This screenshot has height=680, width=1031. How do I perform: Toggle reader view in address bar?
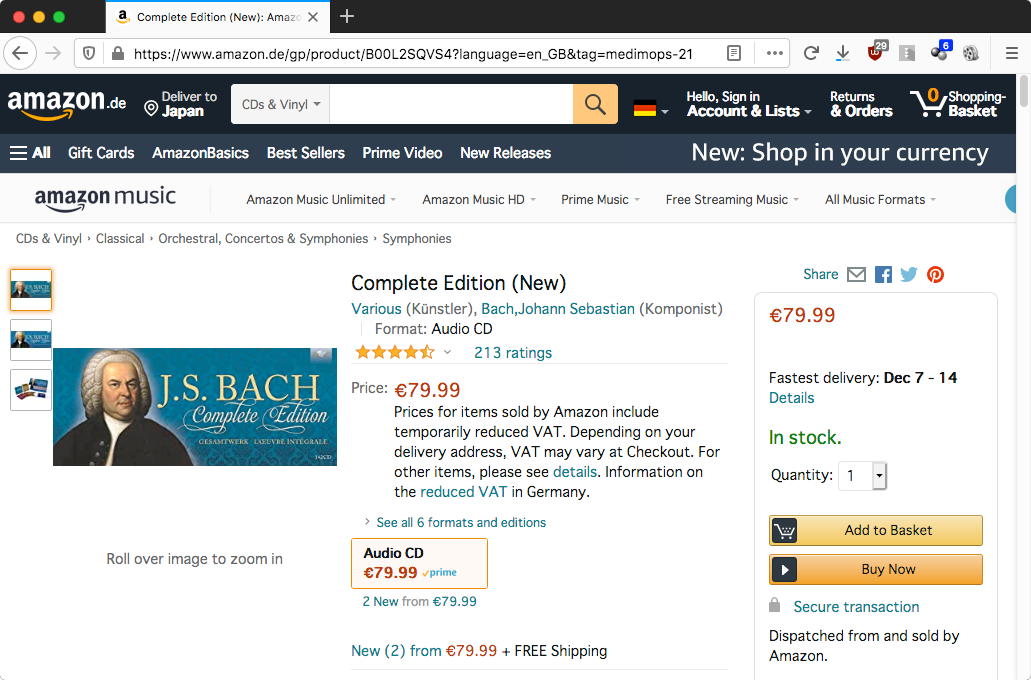point(734,53)
